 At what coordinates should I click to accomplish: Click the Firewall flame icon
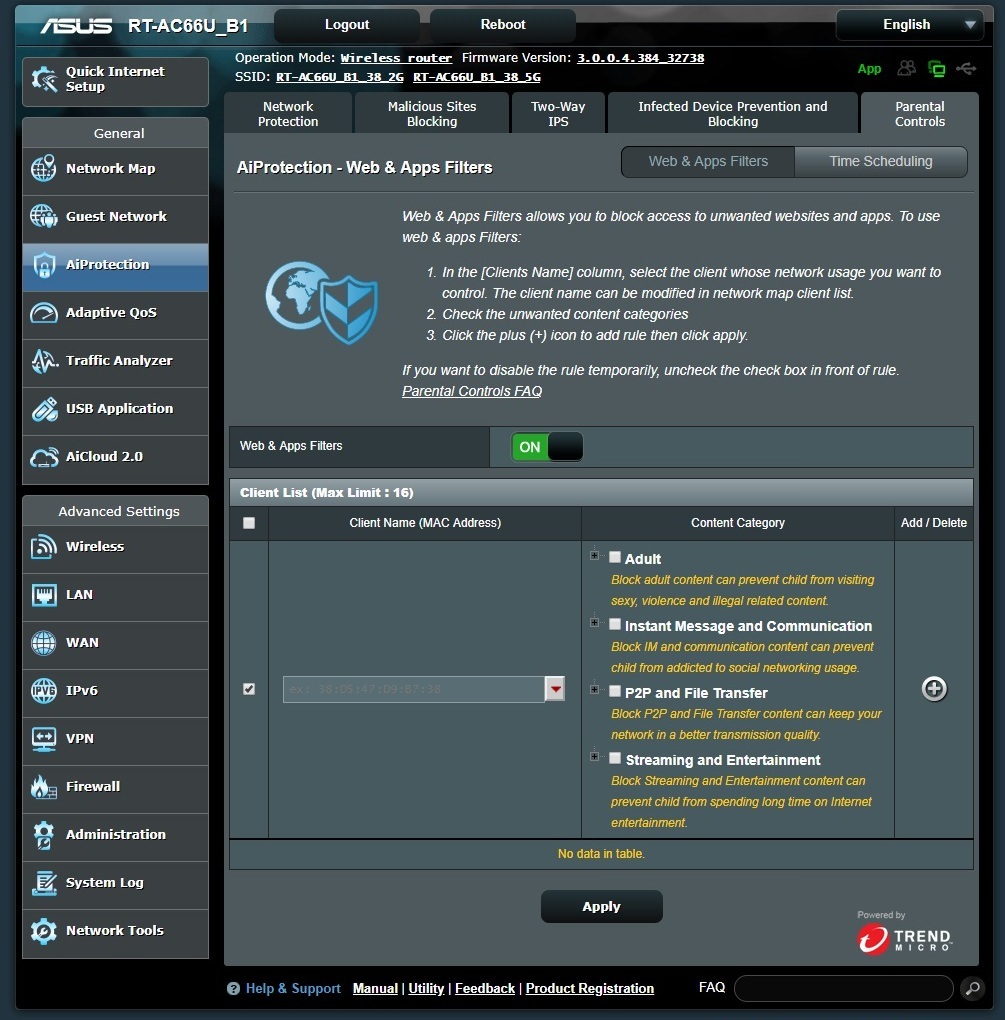point(44,786)
